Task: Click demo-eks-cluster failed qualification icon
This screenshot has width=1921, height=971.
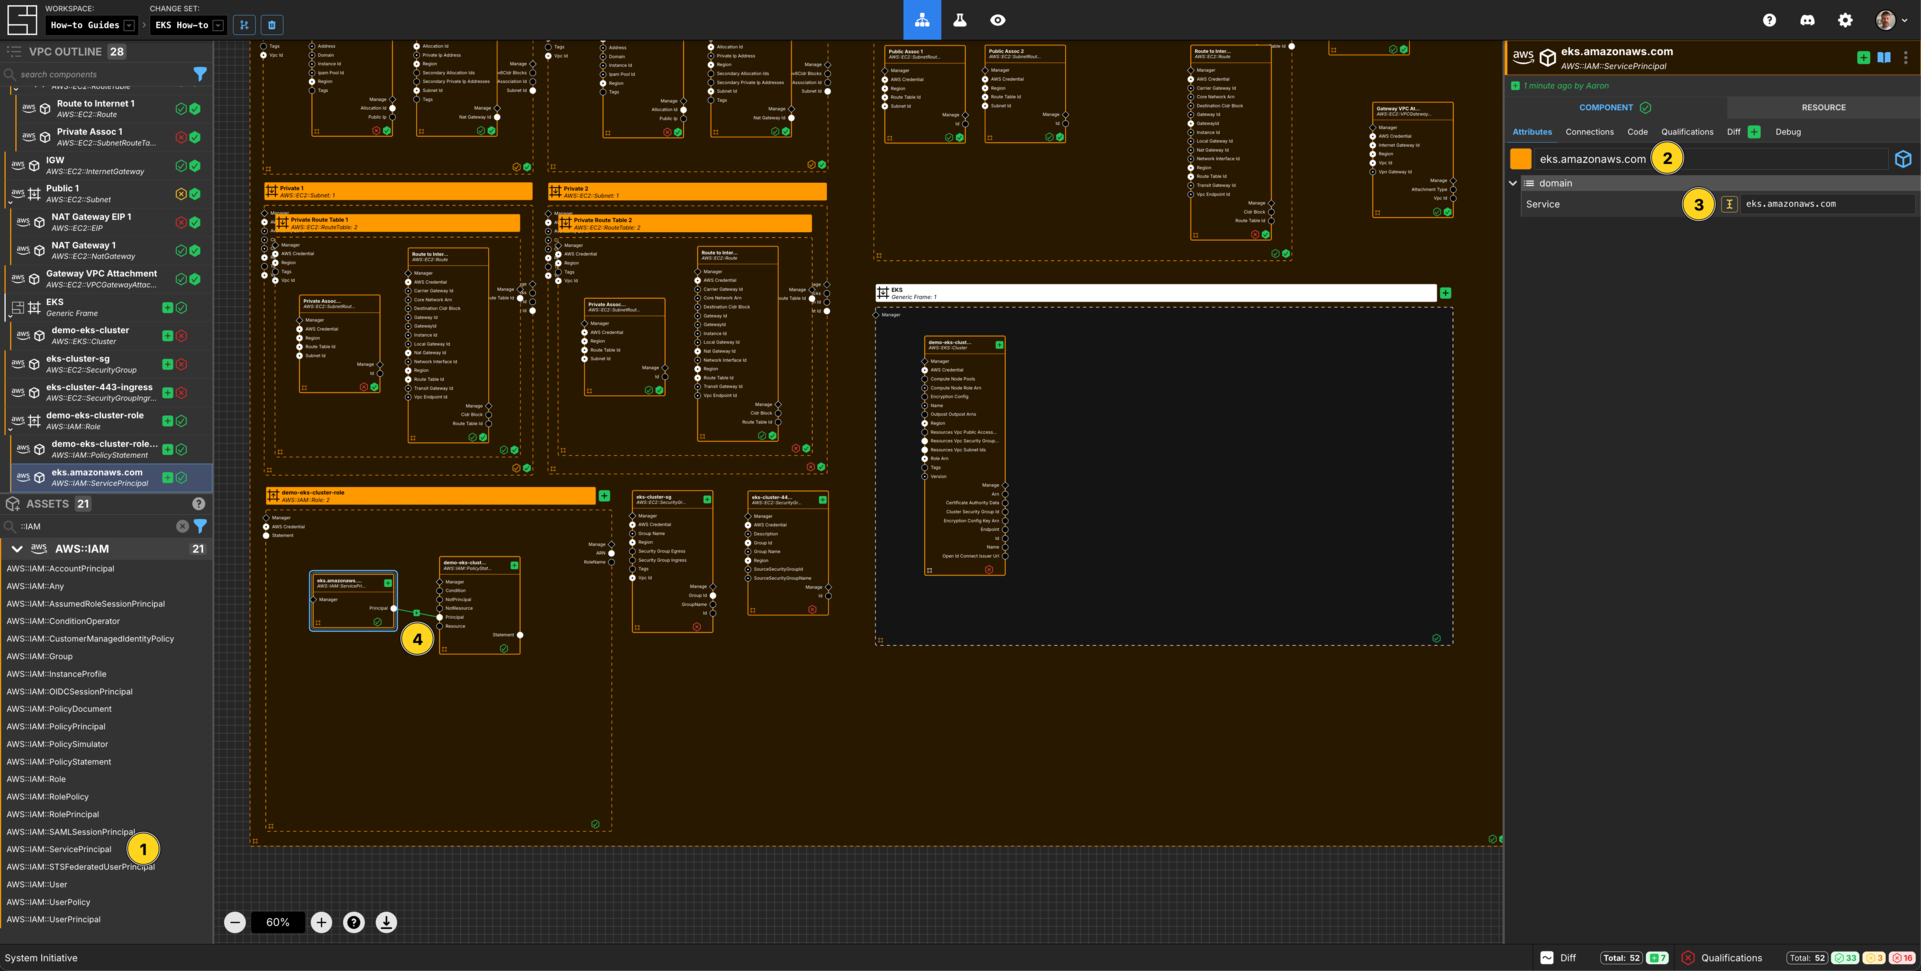Action: pyautogui.click(x=181, y=336)
